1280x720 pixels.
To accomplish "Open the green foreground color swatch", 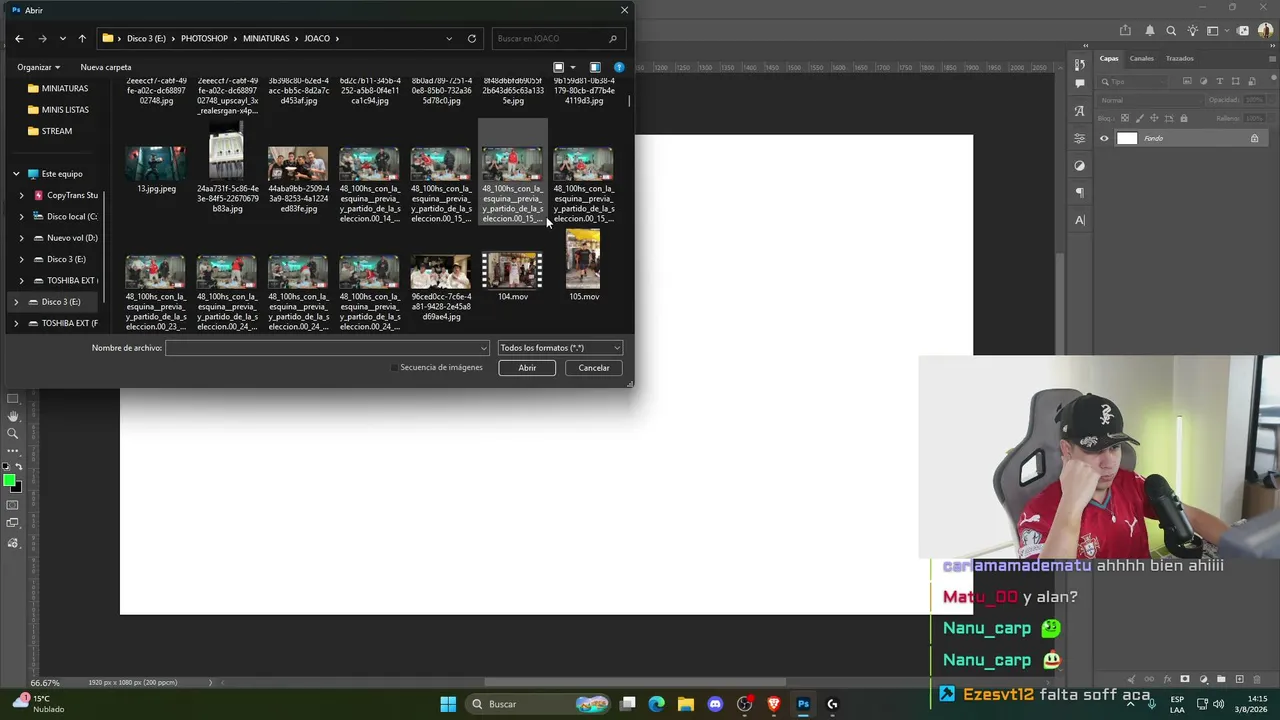I will click(x=9, y=481).
